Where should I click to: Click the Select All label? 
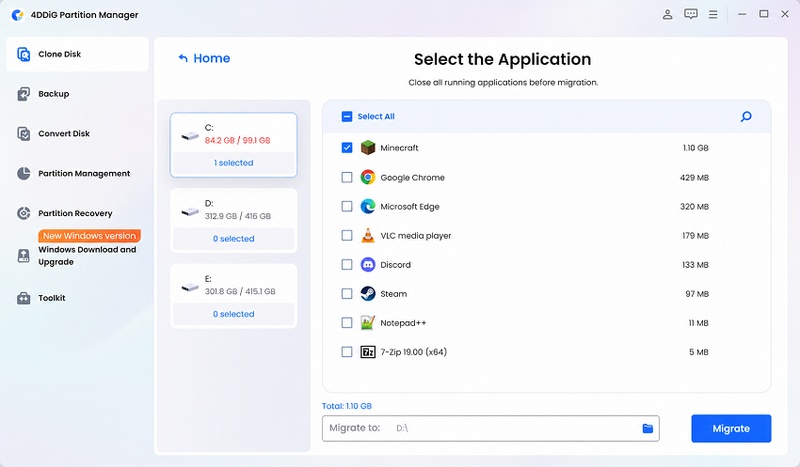[x=376, y=117]
